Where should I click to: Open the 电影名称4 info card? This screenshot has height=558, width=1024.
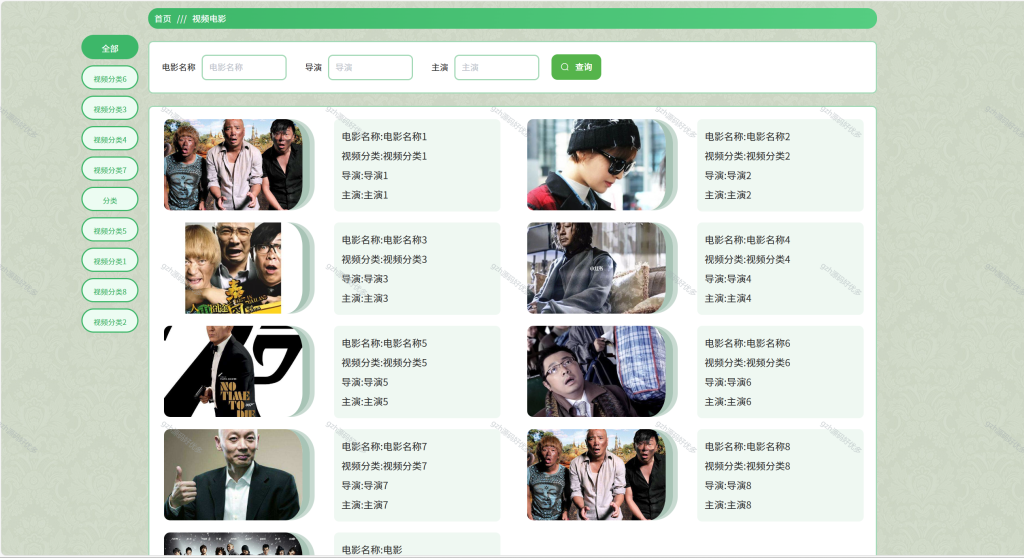[x=780, y=269]
